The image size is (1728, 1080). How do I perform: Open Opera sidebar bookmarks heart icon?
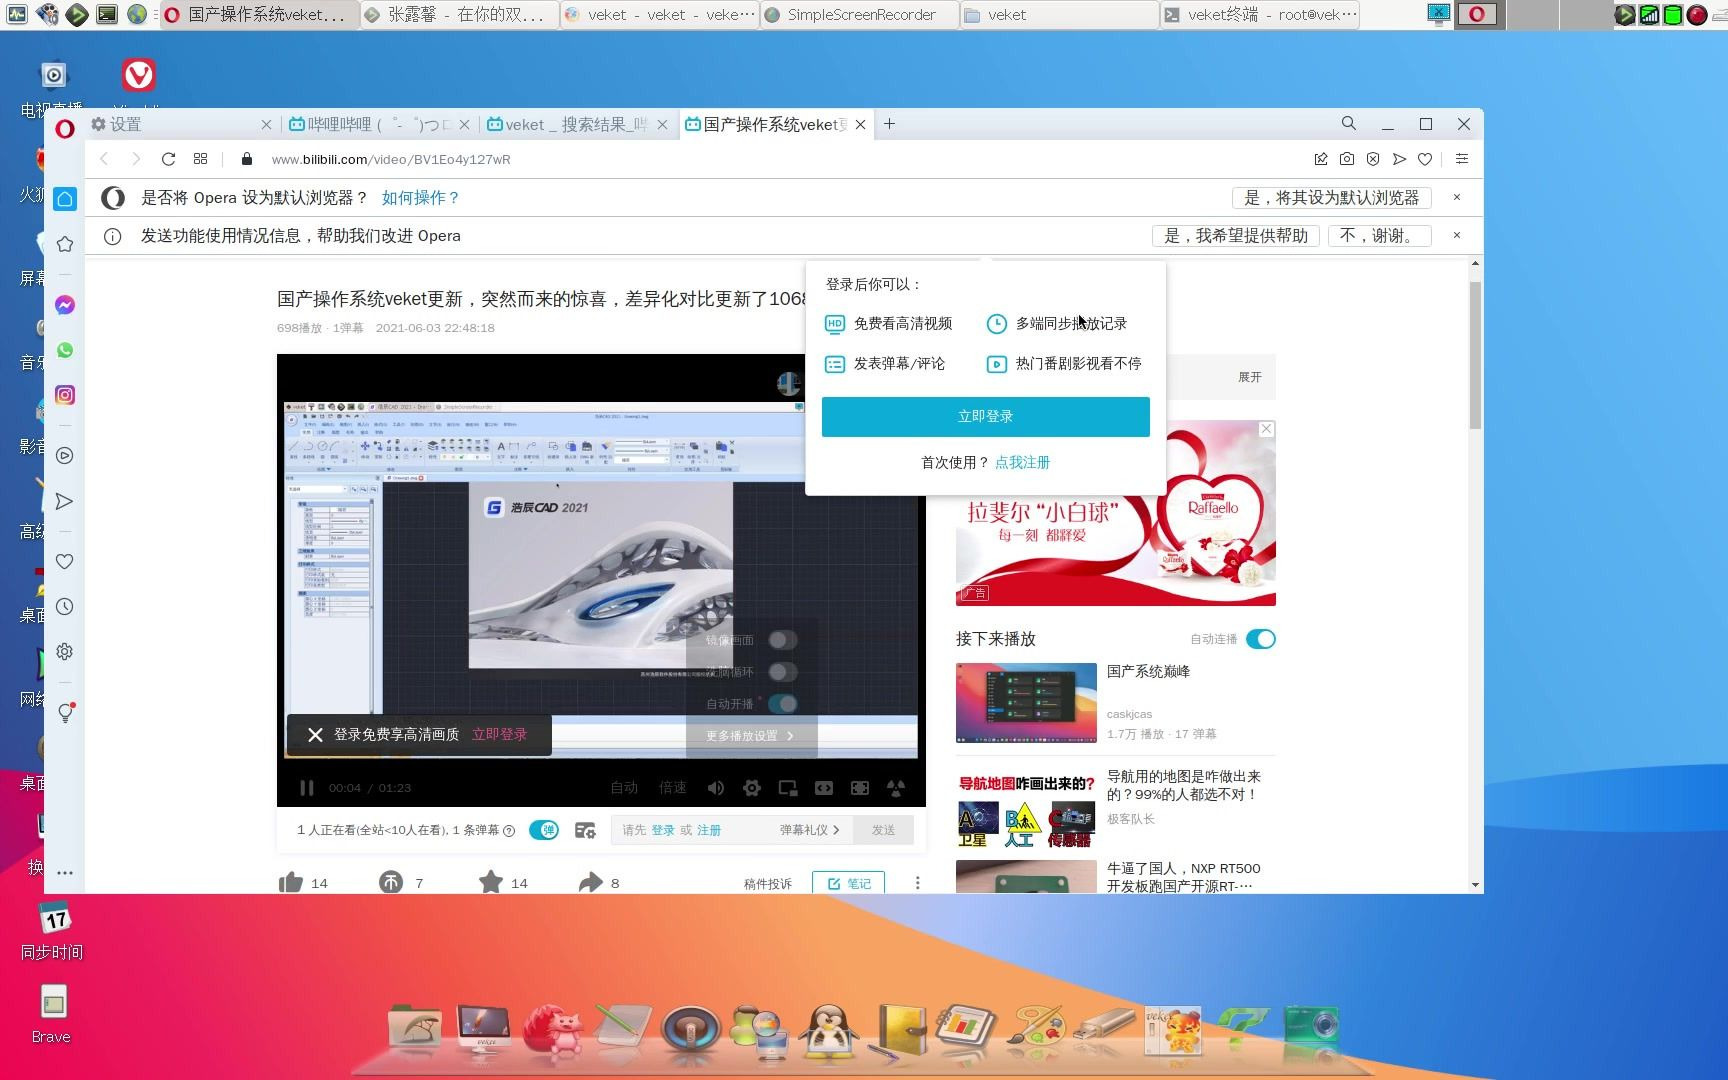(x=65, y=562)
